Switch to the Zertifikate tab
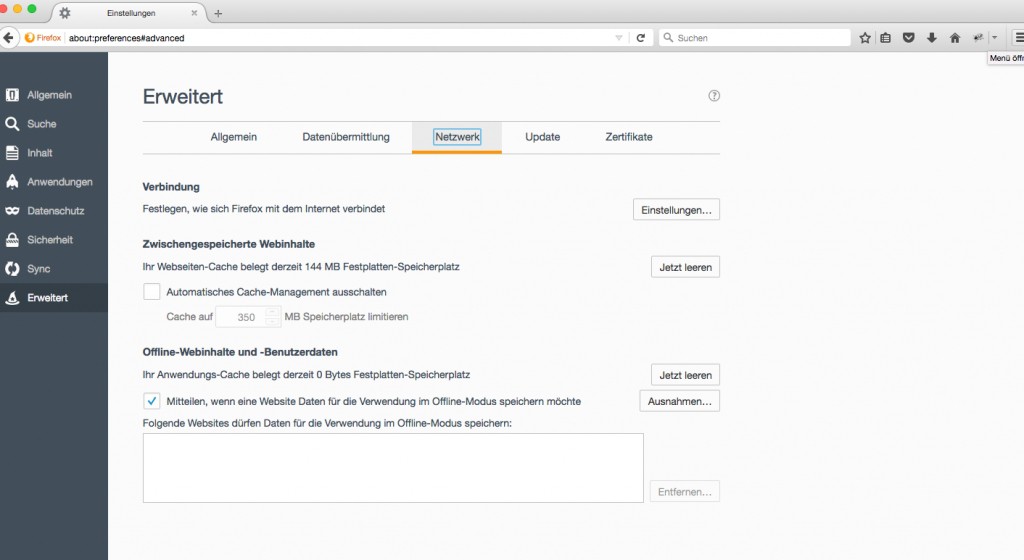The height and width of the screenshot is (560, 1024). [x=629, y=137]
